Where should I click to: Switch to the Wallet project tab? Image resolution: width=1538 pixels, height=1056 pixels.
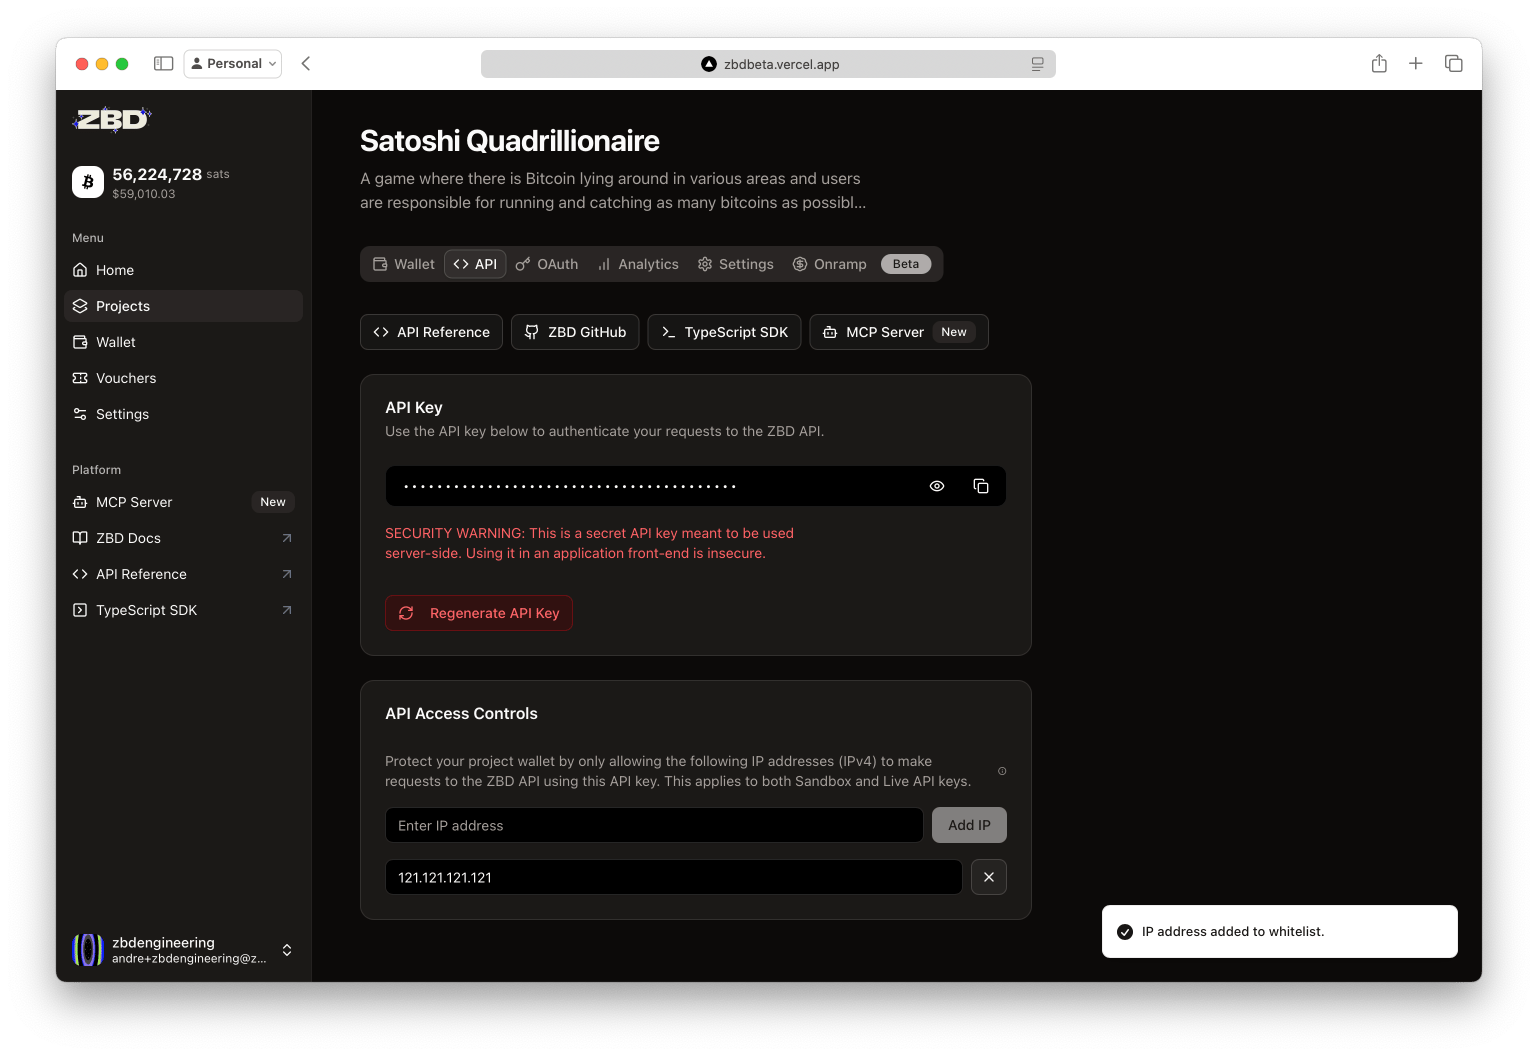point(404,264)
